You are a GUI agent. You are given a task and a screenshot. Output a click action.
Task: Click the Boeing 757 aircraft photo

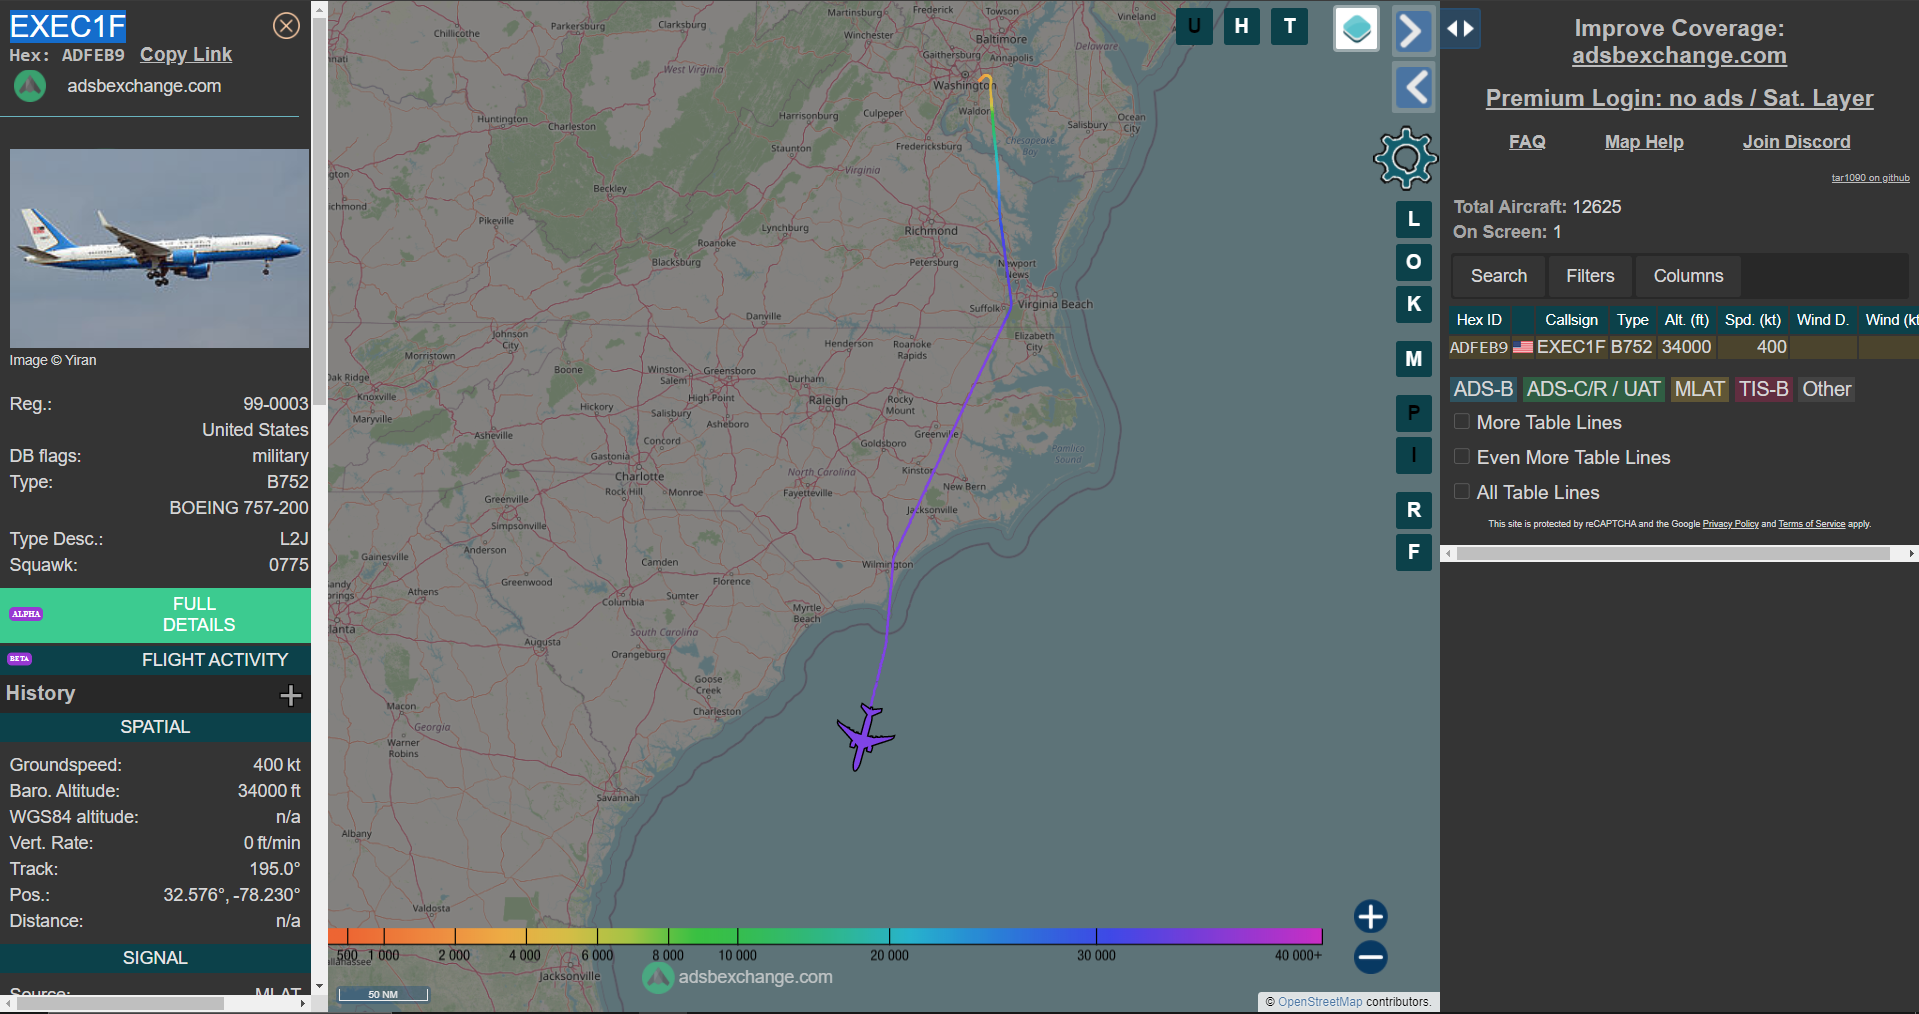159,248
